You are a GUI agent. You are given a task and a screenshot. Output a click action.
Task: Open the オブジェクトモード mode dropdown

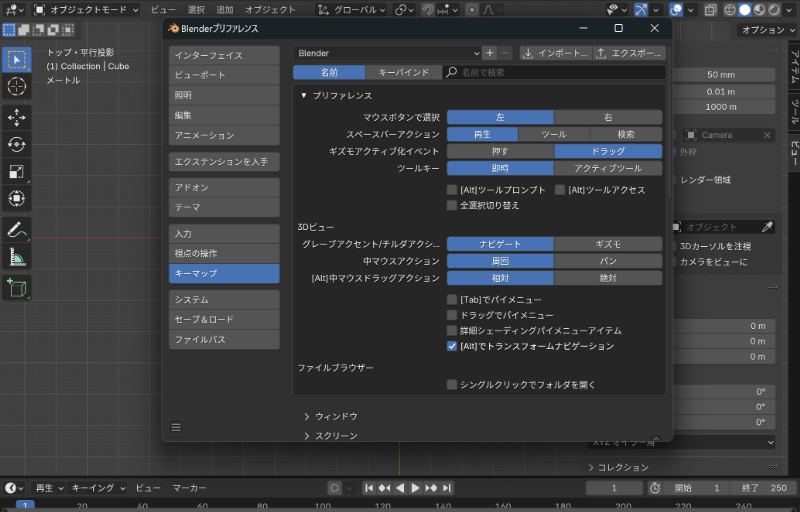point(86,10)
